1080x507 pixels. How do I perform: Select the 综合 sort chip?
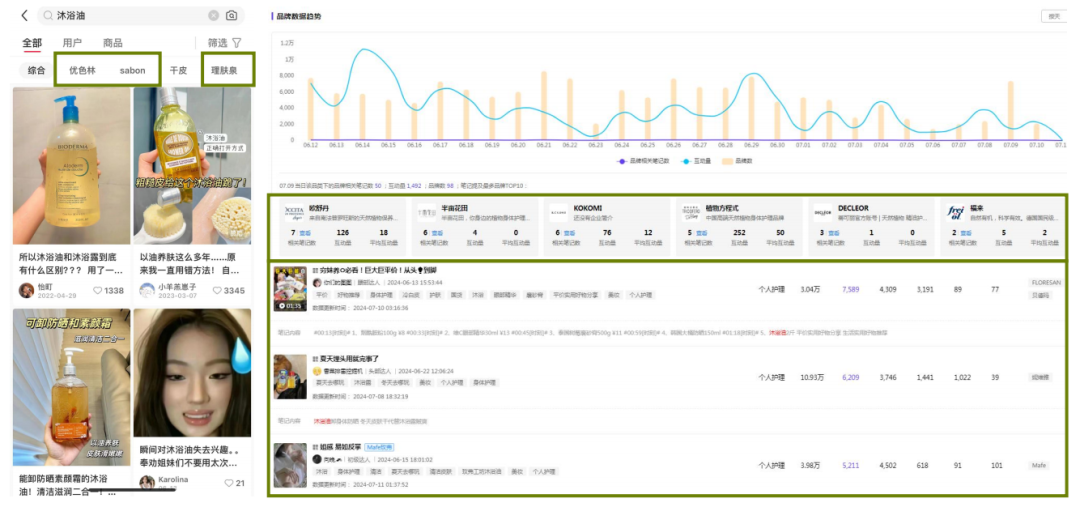coord(37,70)
